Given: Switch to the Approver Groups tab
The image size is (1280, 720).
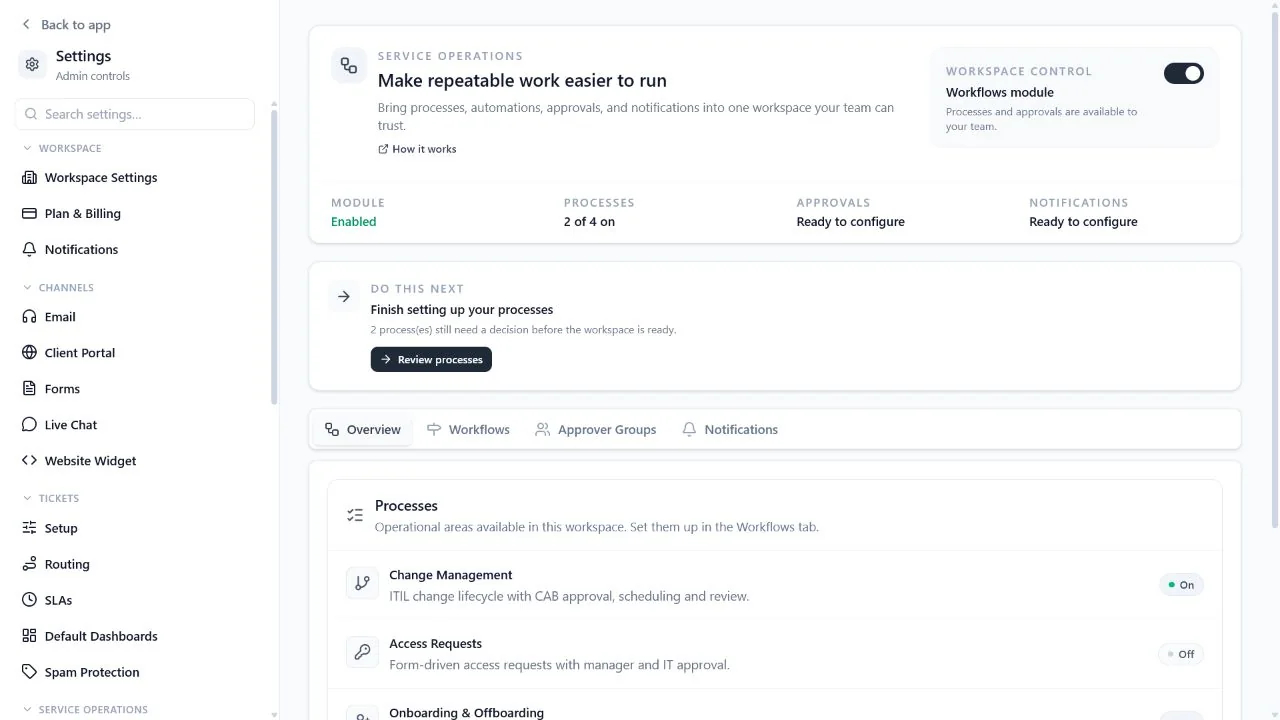Looking at the screenshot, I should click(x=596, y=430).
